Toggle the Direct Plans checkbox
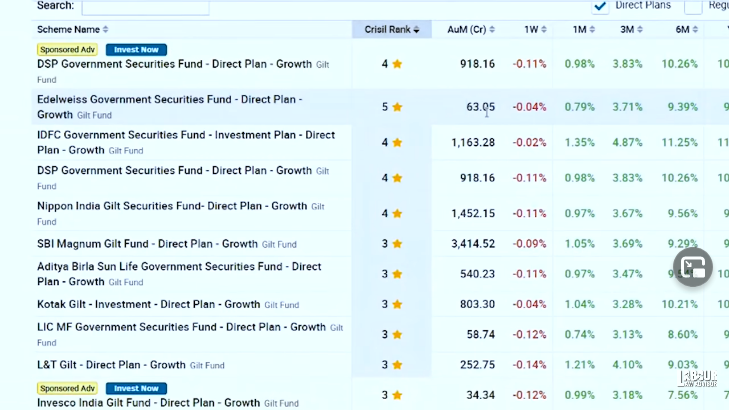 (600, 6)
